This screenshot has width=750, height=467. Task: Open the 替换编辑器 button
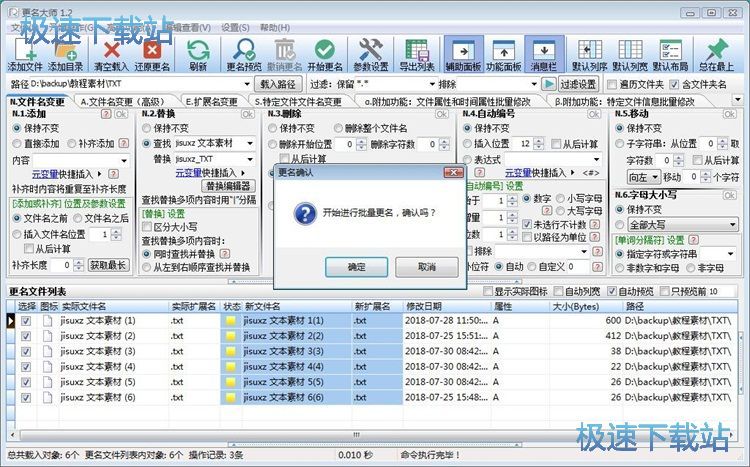(229, 185)
